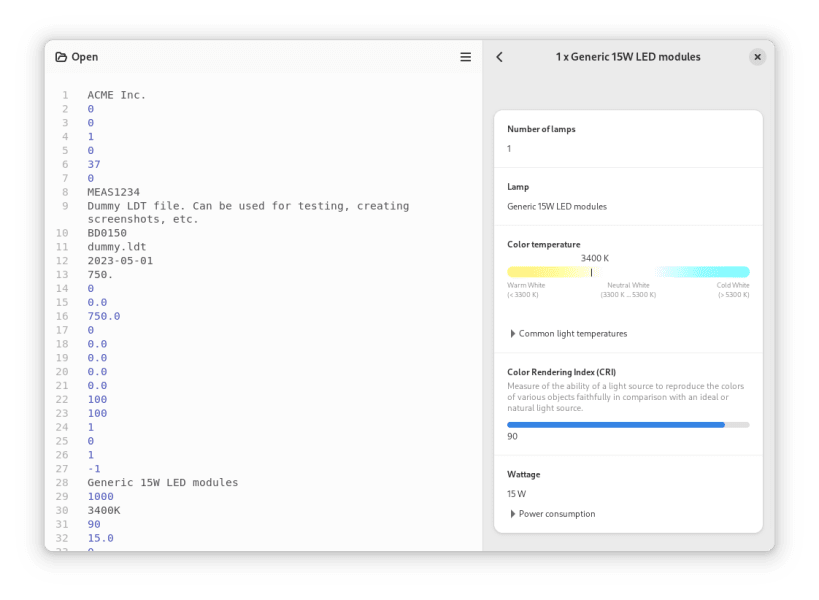819x600 pixels.
Task: Close the lamp details side panel
Action: point(757,57)
